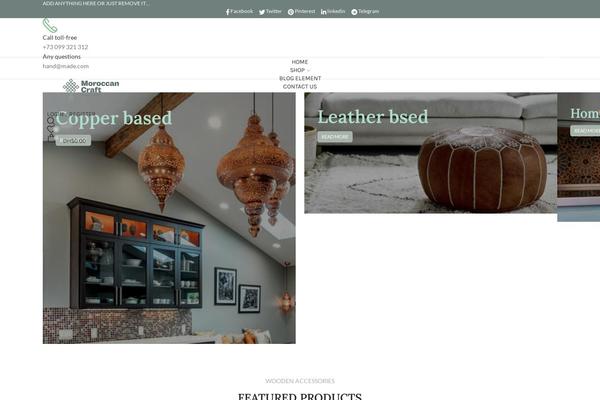Screen dimensions: 600x400
Task: Go to the HOME menu item
Action: 300,62
